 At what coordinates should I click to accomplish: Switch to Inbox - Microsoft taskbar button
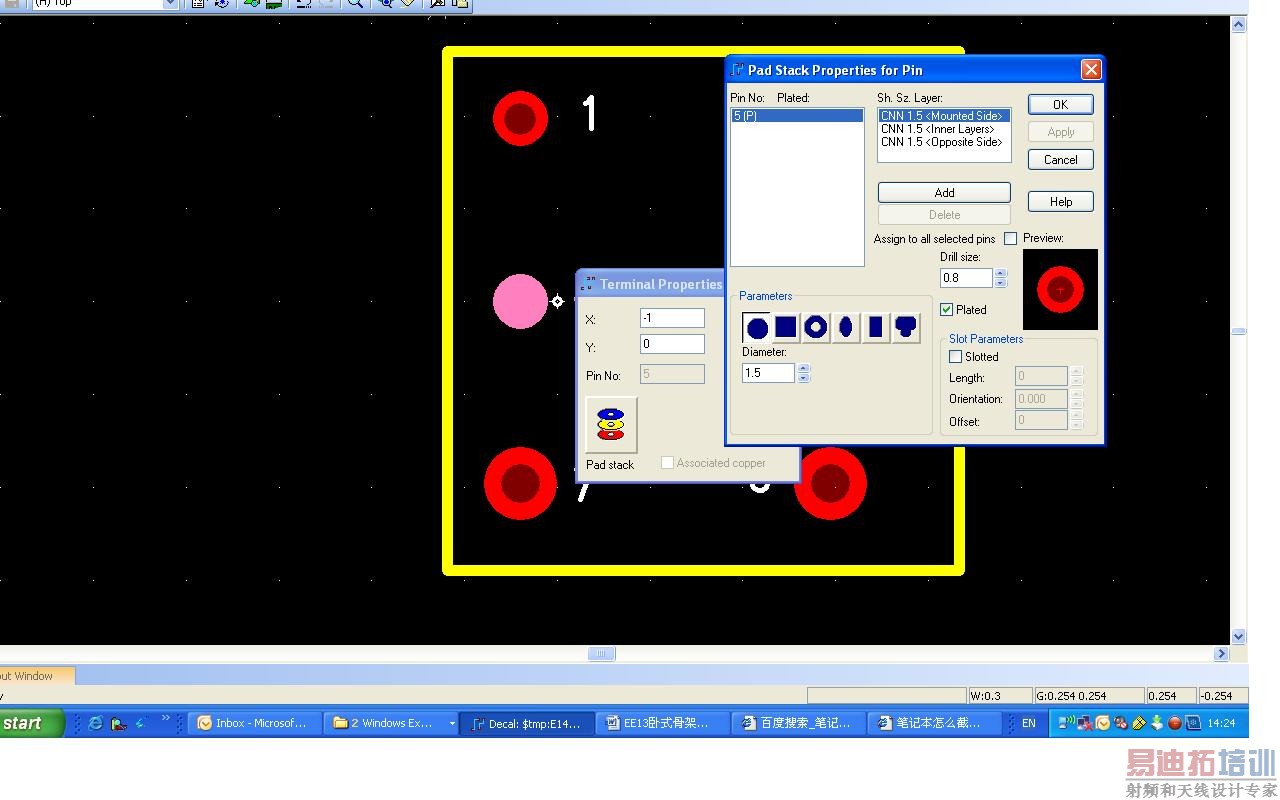pyautogui.click(x=255, y=723)
